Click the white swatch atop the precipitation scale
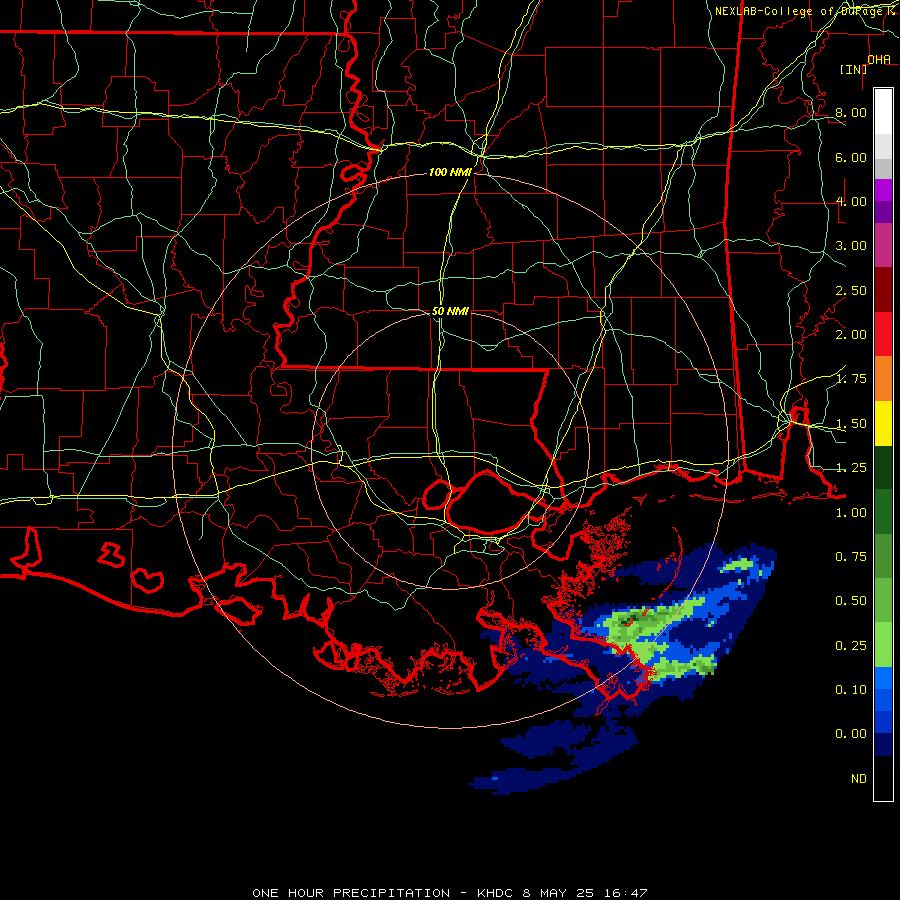The height and width of the screenshot is (900, 900). tap(883, 112)
